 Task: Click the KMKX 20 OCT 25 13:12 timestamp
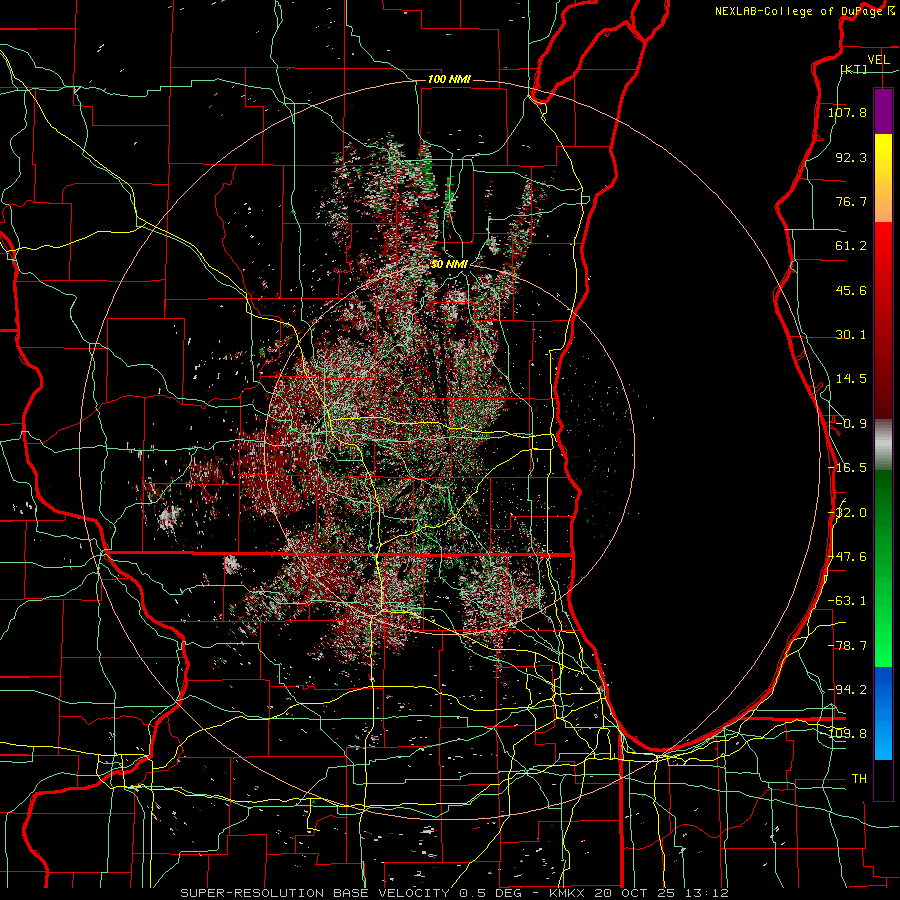(638, 893)
